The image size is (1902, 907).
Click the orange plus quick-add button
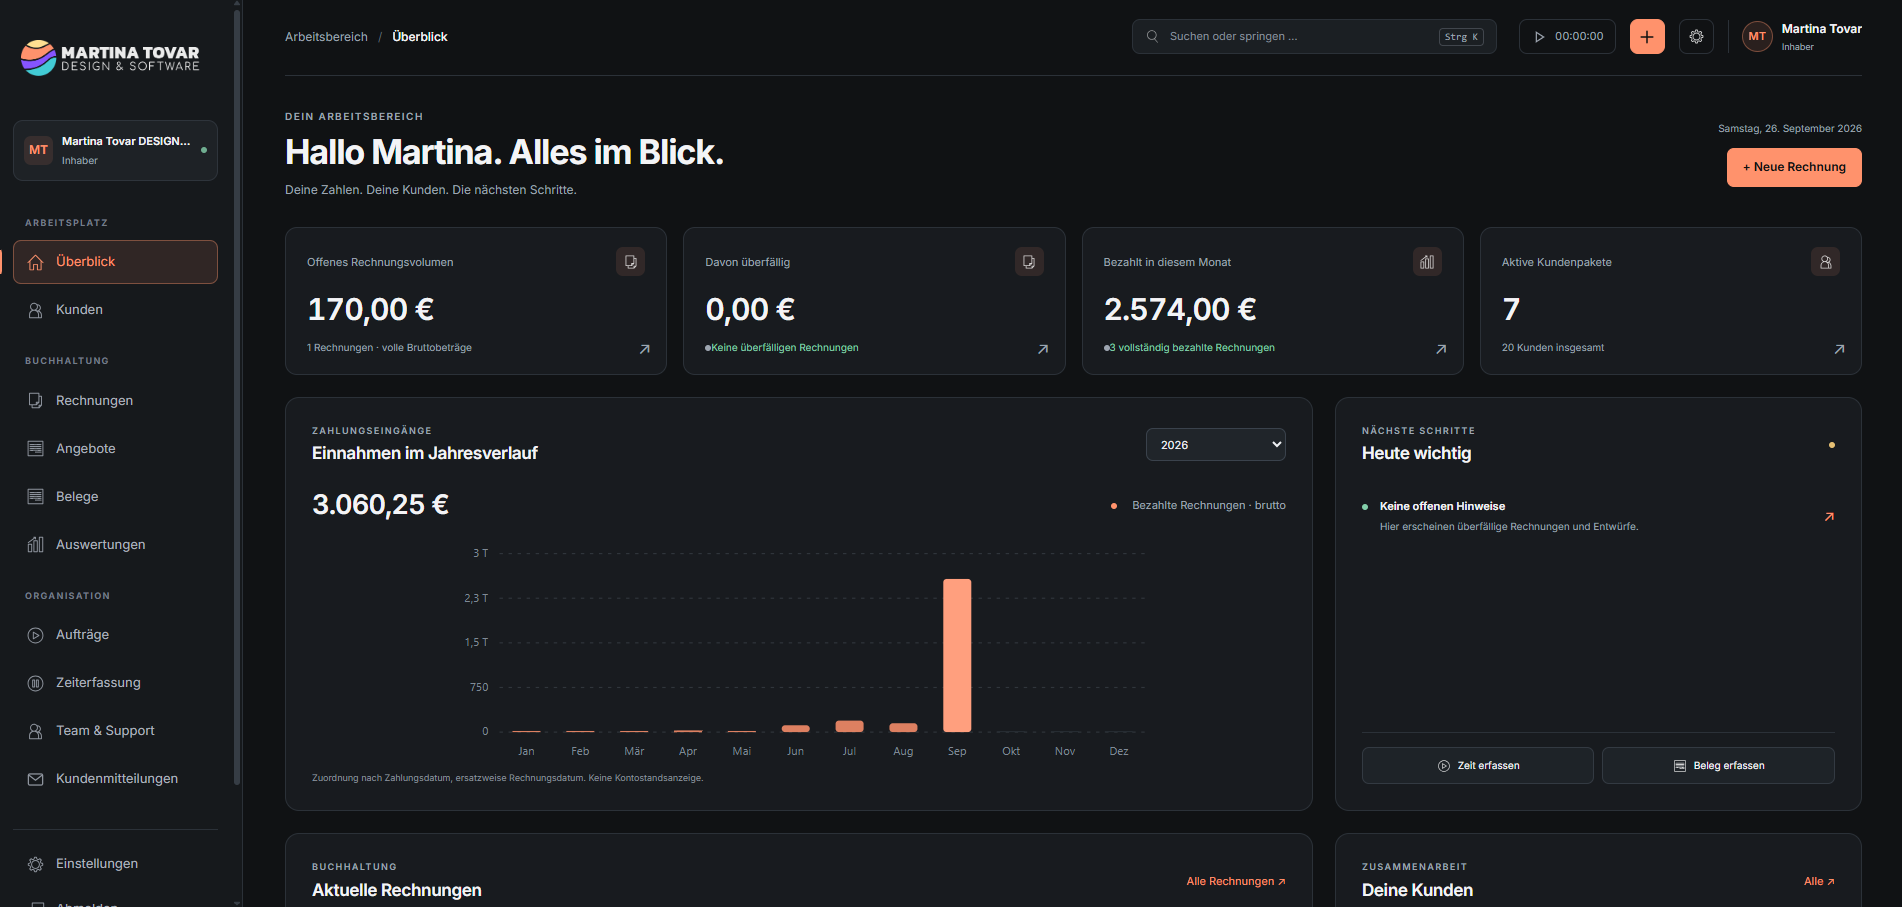pyautogui.click(x=1647, y=37)
